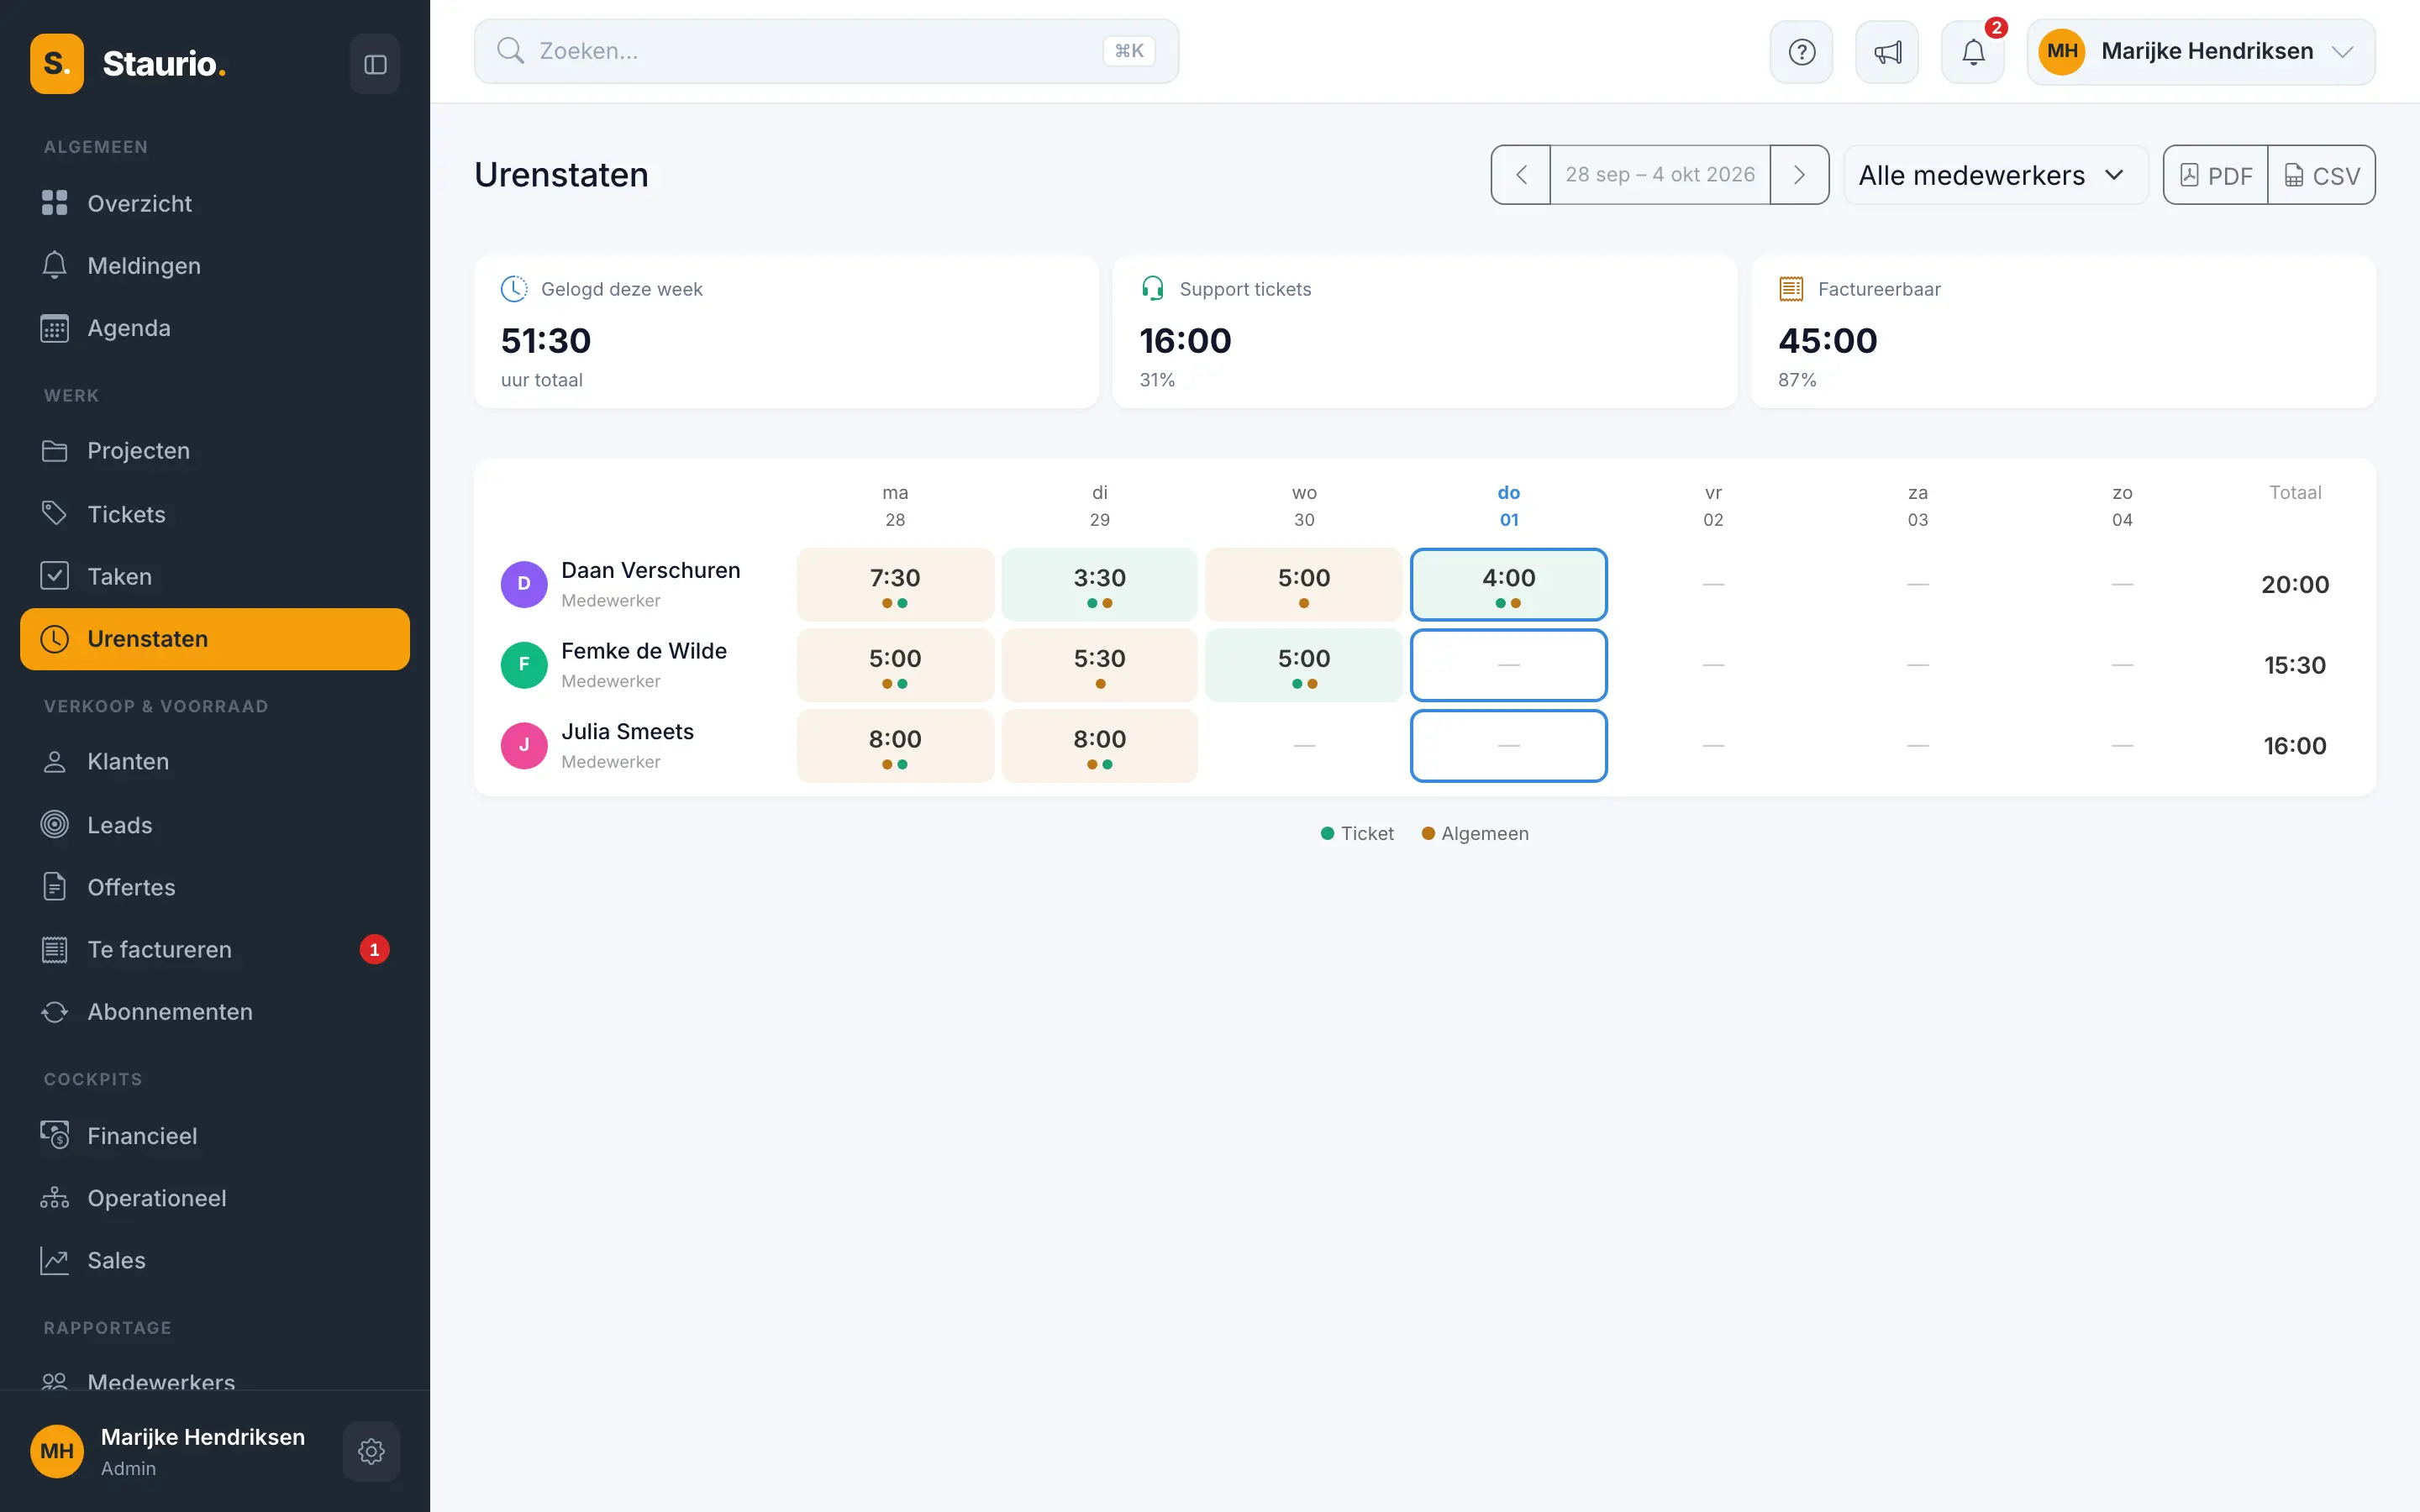Click the Julia Smeets avatar
This screenshot has height=1512, width=2420.
[524, 746]
